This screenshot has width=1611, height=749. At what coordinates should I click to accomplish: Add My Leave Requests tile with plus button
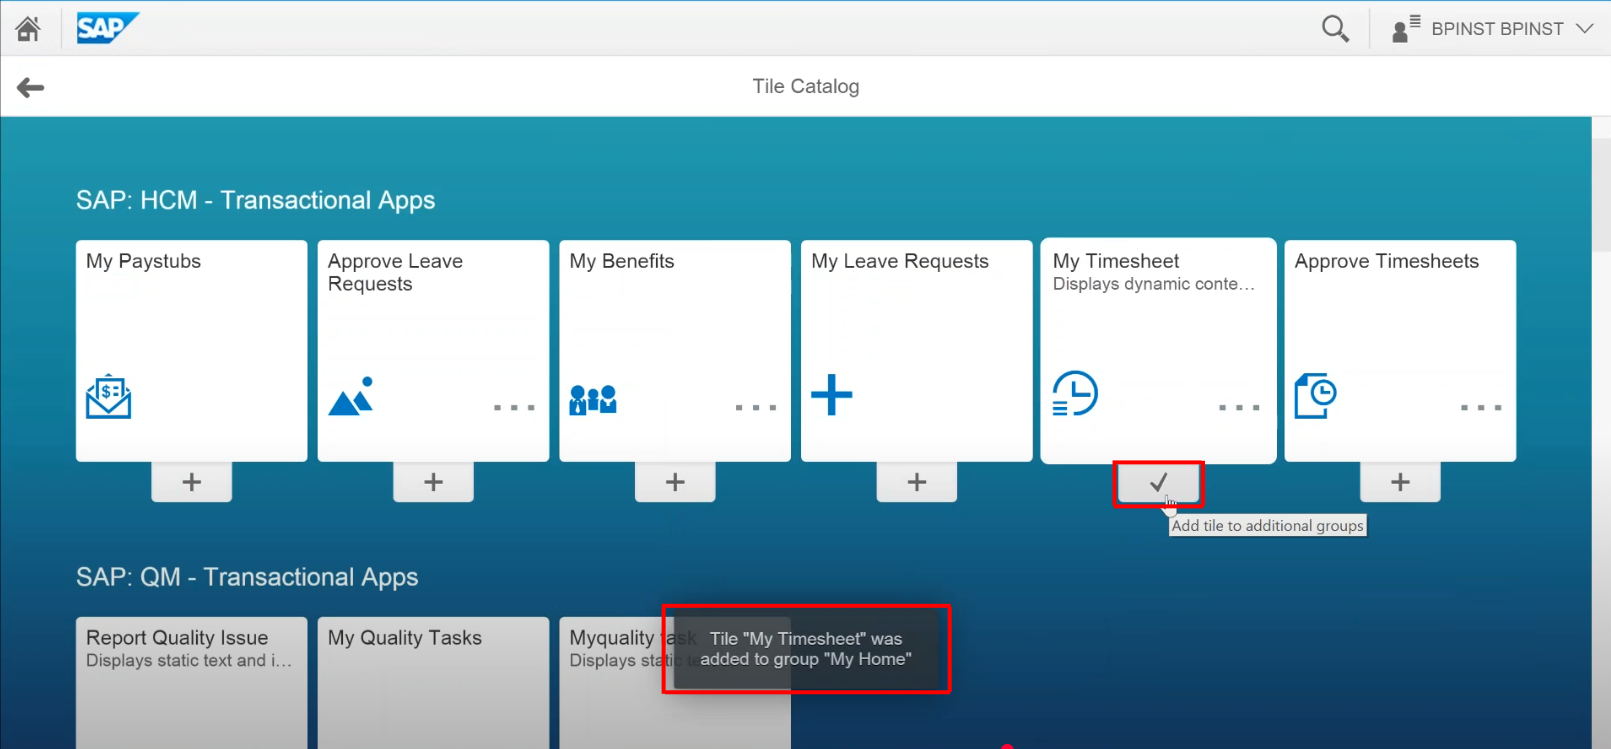(917, 483)
